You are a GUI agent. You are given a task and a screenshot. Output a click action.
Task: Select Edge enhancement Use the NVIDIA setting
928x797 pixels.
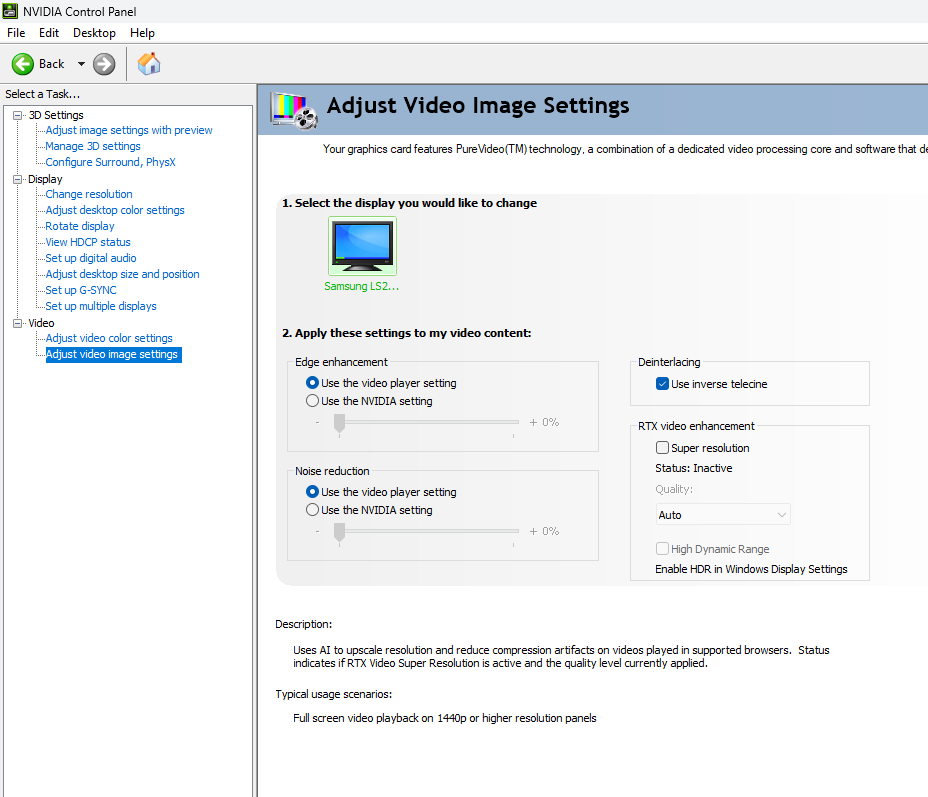[312, 401]
